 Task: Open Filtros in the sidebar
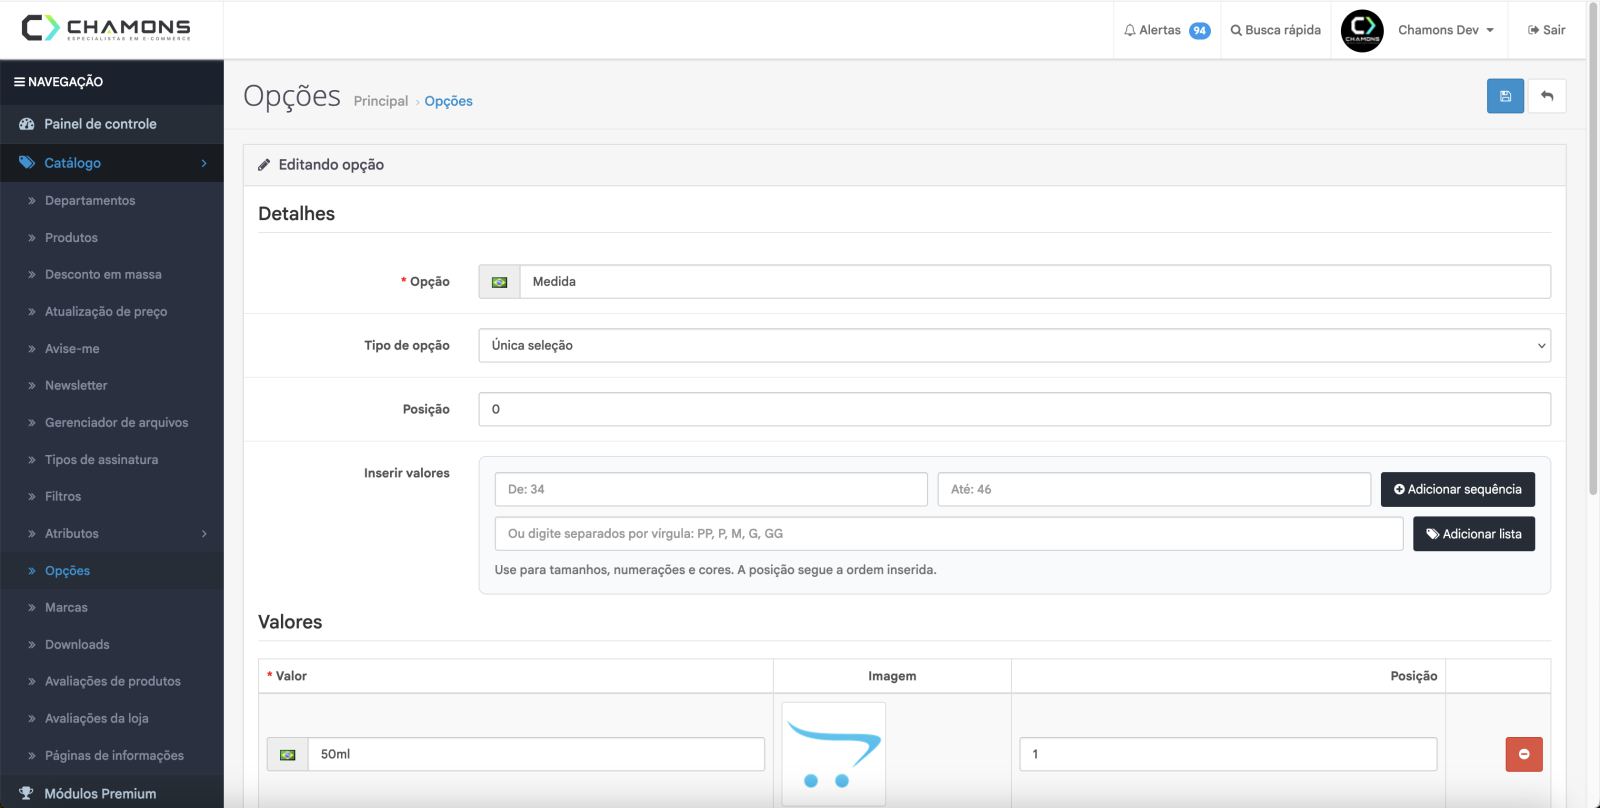(63, 497)
